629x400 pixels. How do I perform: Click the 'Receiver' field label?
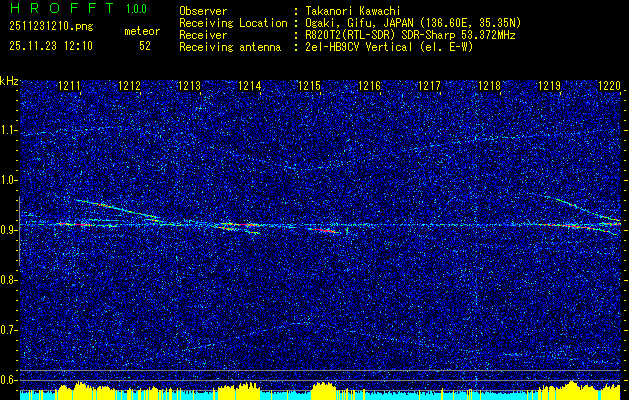[x=203, y=35]
